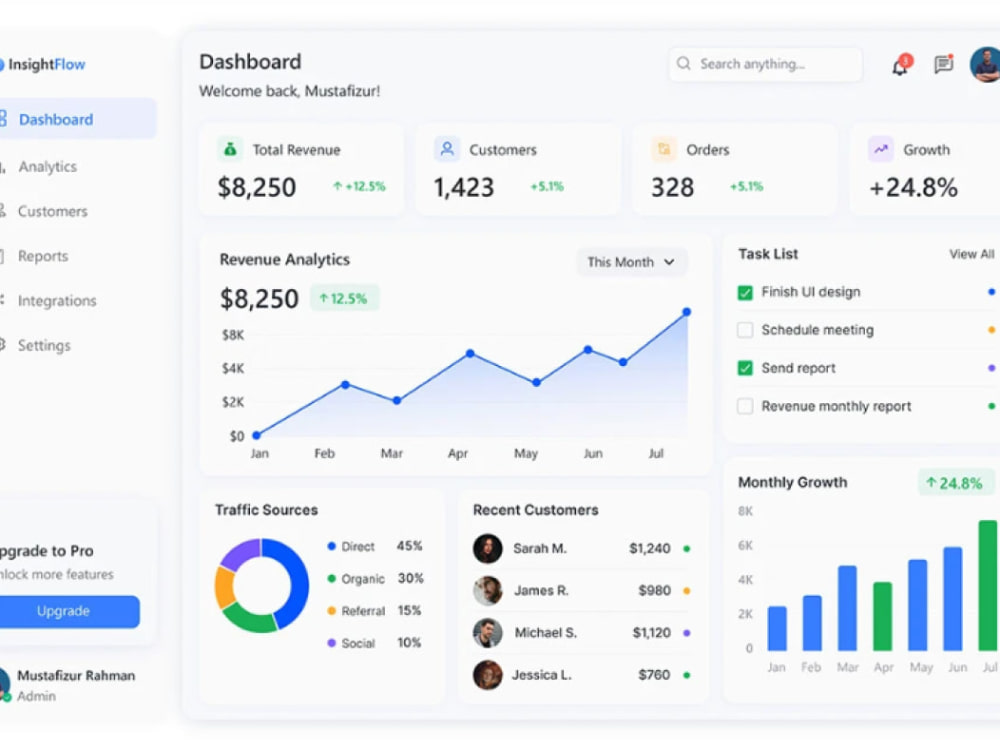Uncheck the Finish UI design task

(745, 293)
